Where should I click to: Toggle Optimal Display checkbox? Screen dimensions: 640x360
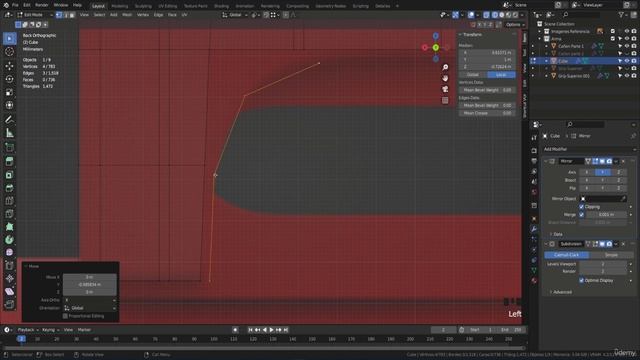(582, 280)
